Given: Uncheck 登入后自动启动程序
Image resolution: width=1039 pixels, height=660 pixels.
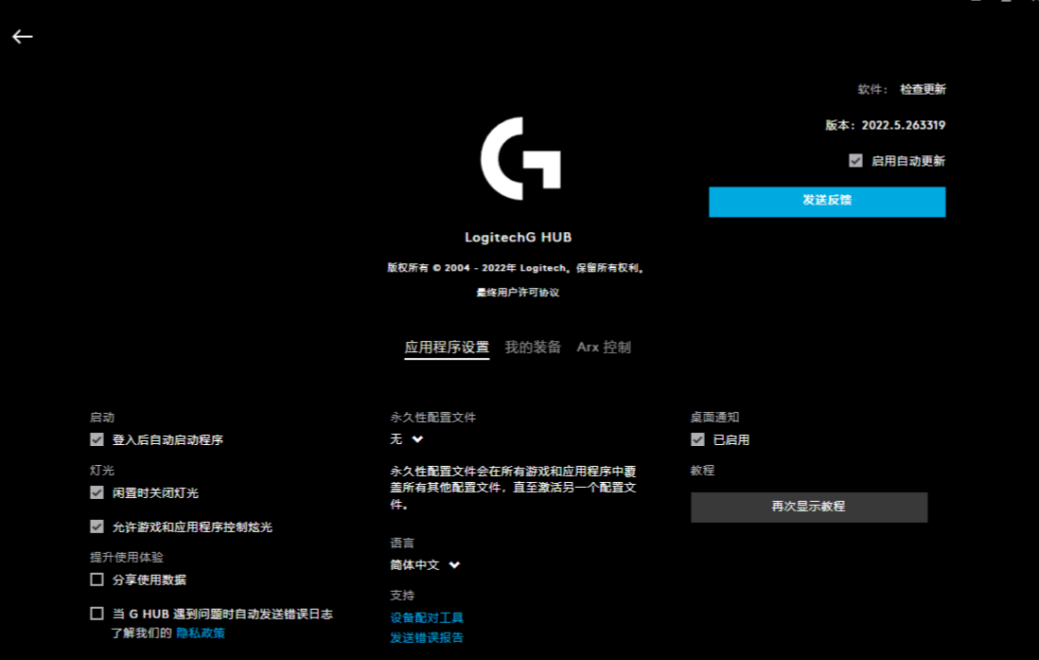Looking at the screenshot, I should tap(97, 439).
